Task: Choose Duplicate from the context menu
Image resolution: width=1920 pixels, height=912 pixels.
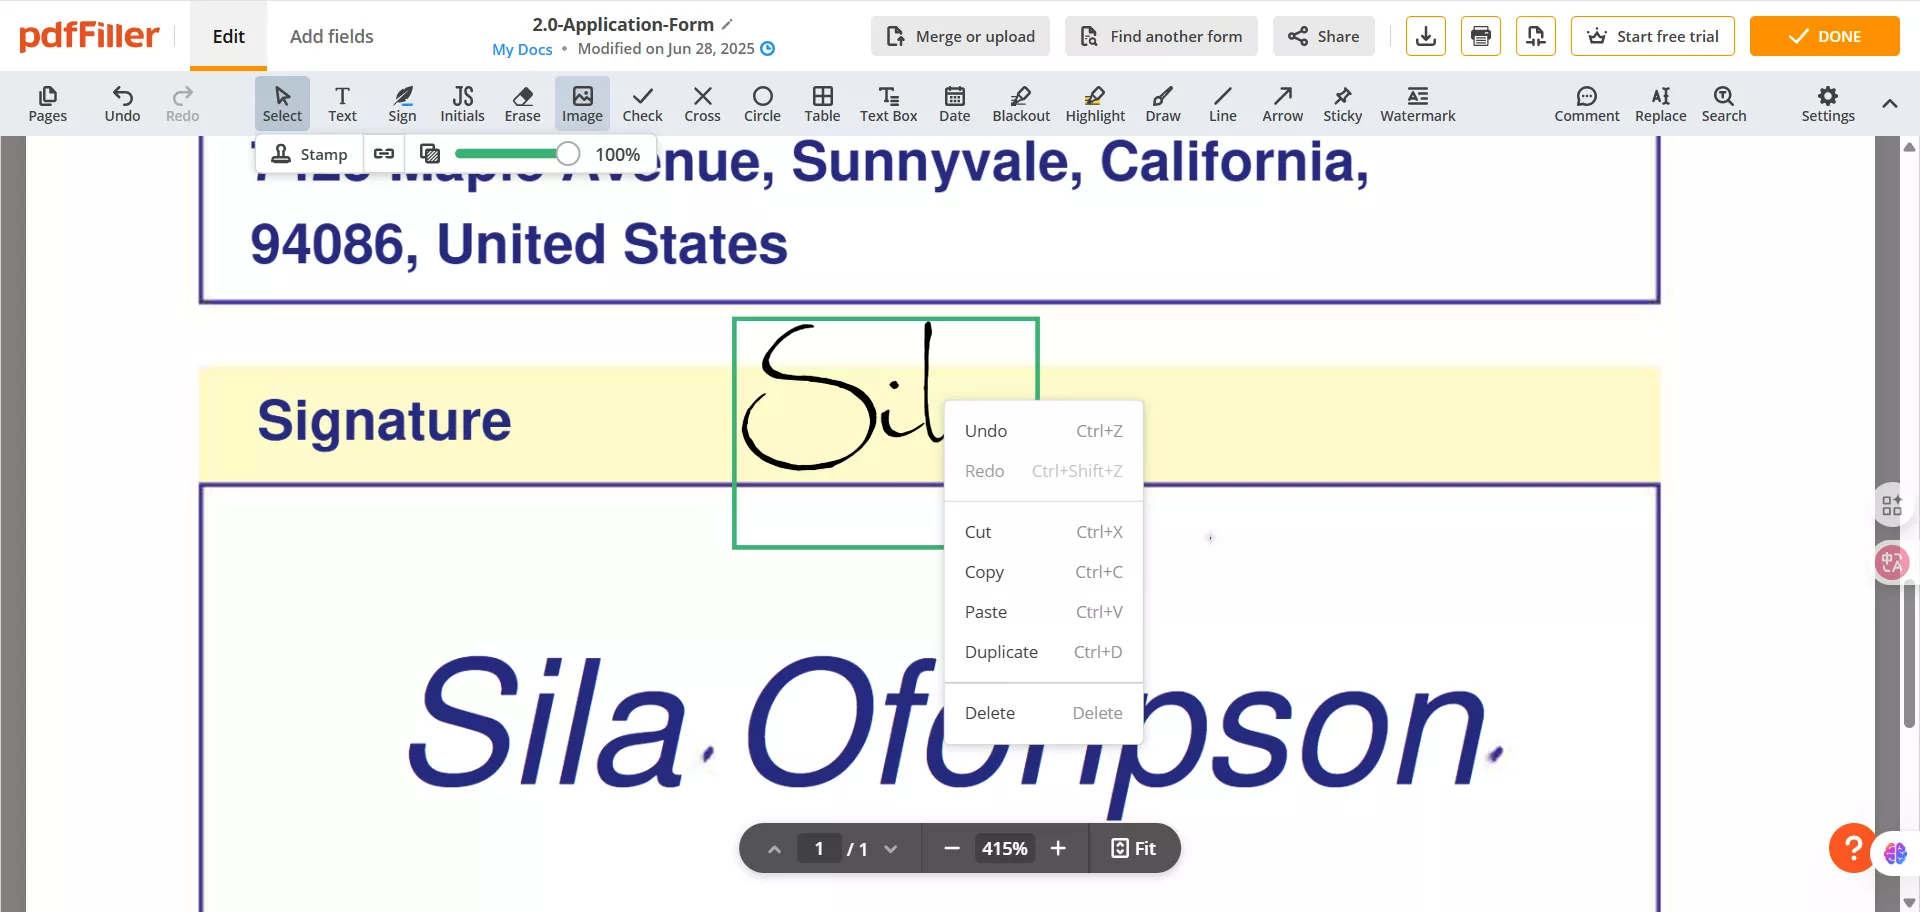Action: (1000, 651)
